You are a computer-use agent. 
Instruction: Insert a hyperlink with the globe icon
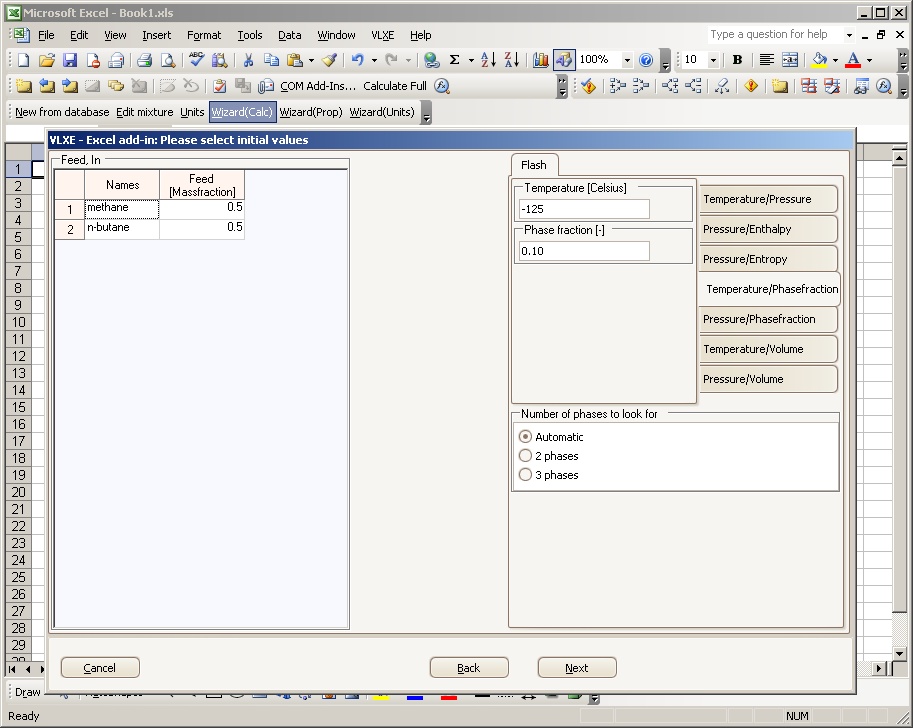[431, 59]
